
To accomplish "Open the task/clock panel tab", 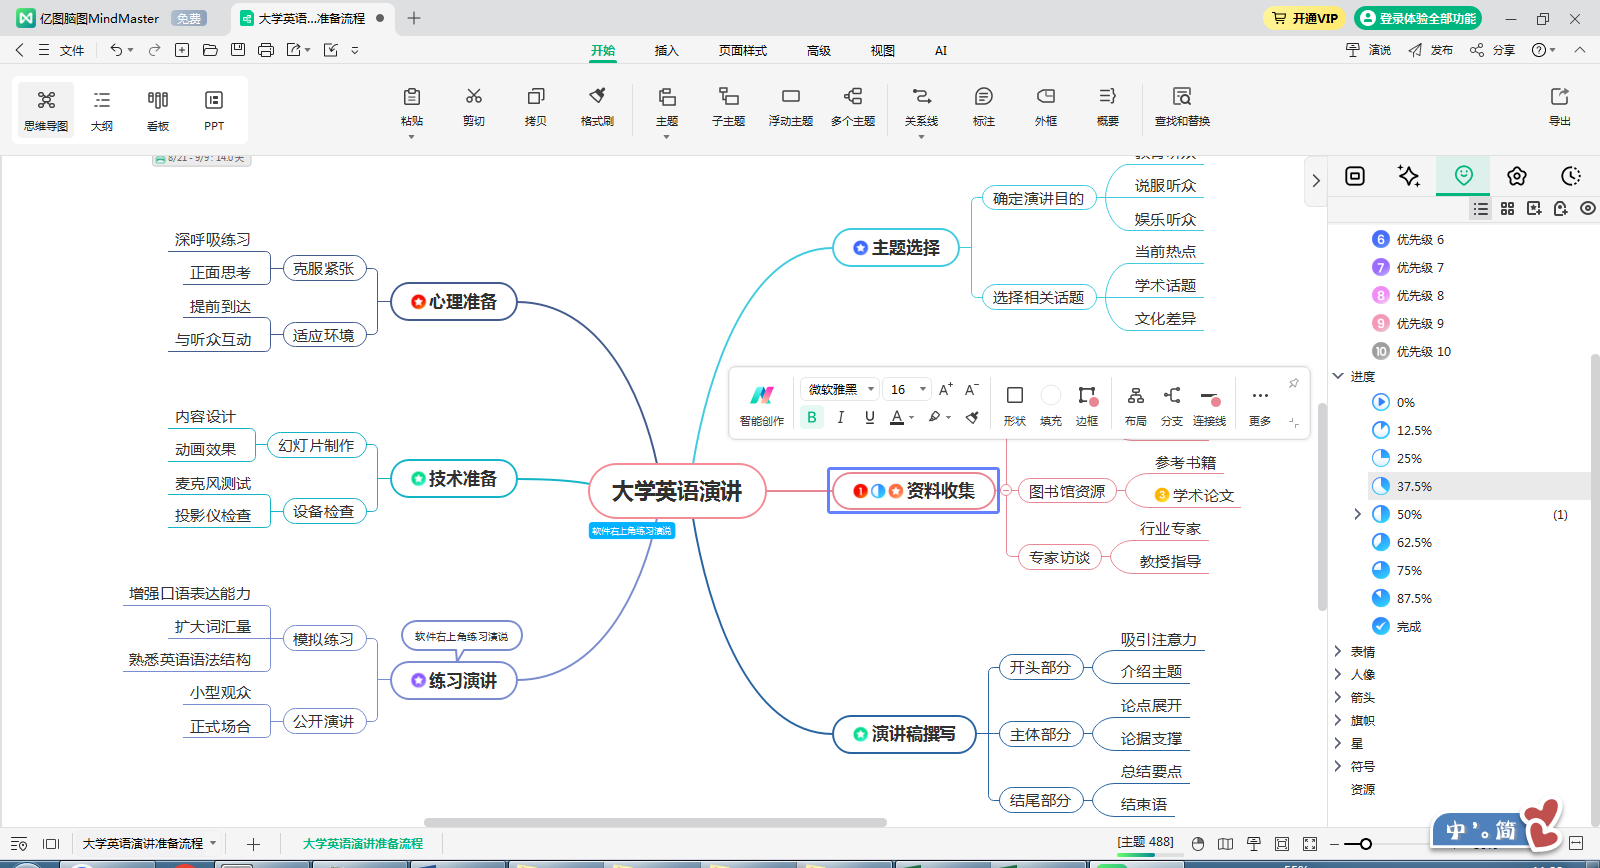I will coord(1571,176).
